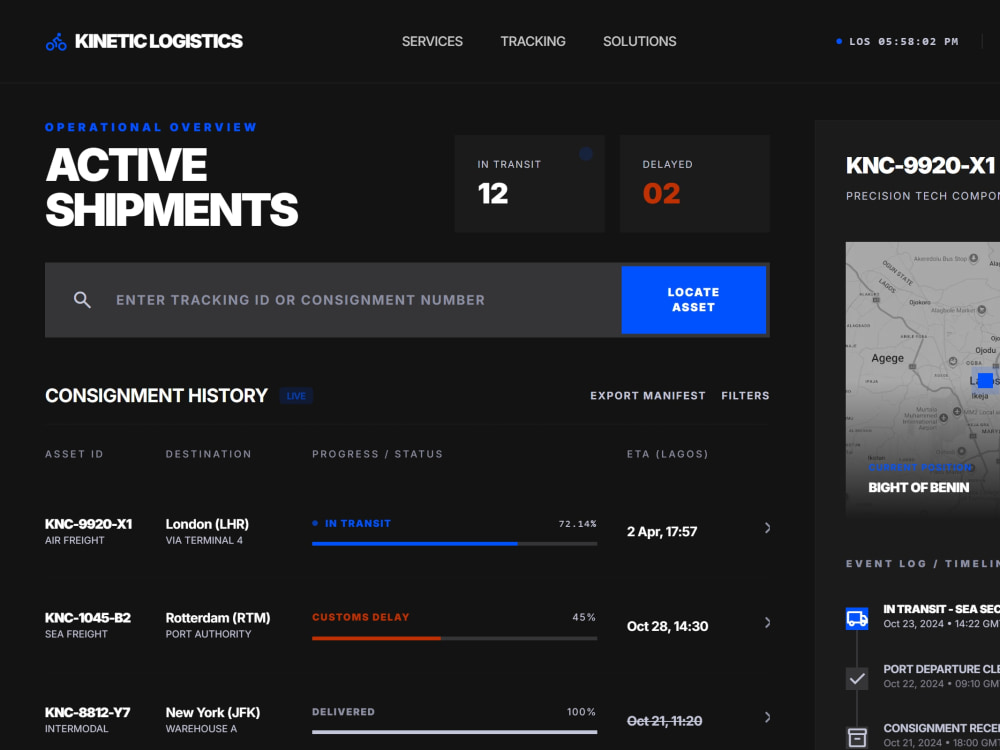Click the truck icon in event log
This screenshot has width=1000, height=750.
pos(857,618)
